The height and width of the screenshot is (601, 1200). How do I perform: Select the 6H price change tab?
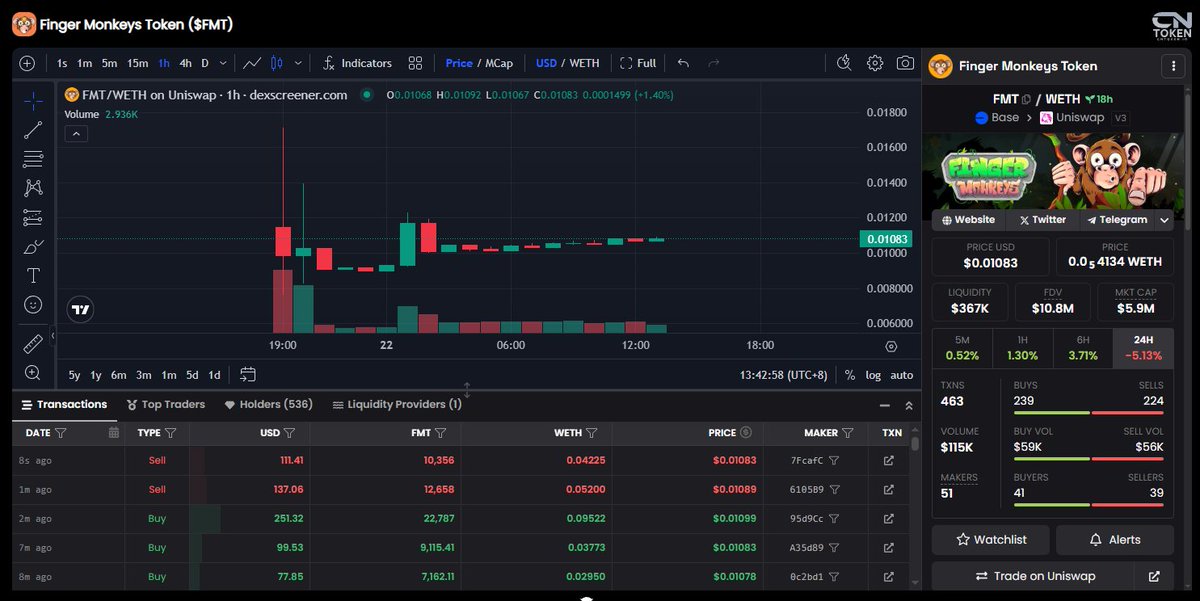pos(1082,347)
